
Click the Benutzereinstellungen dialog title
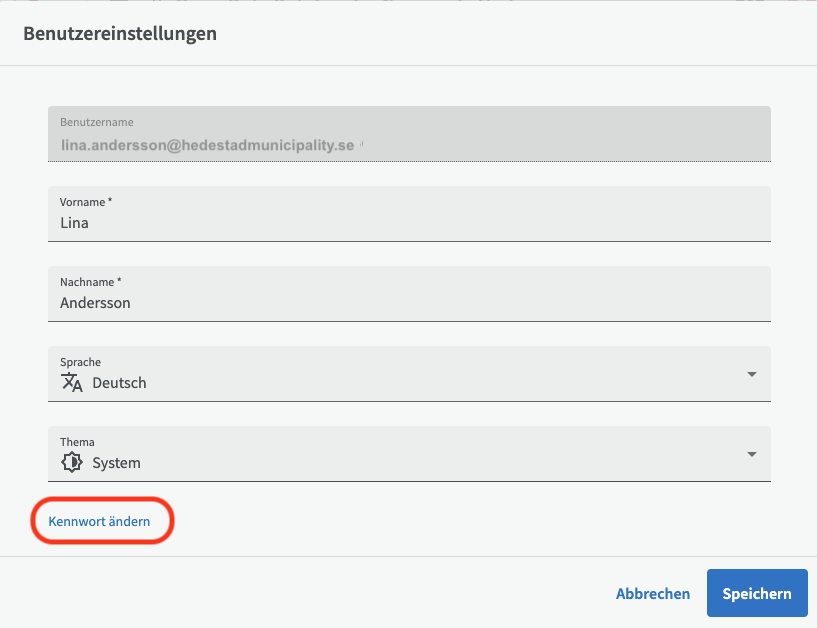[x=120, y=34]
